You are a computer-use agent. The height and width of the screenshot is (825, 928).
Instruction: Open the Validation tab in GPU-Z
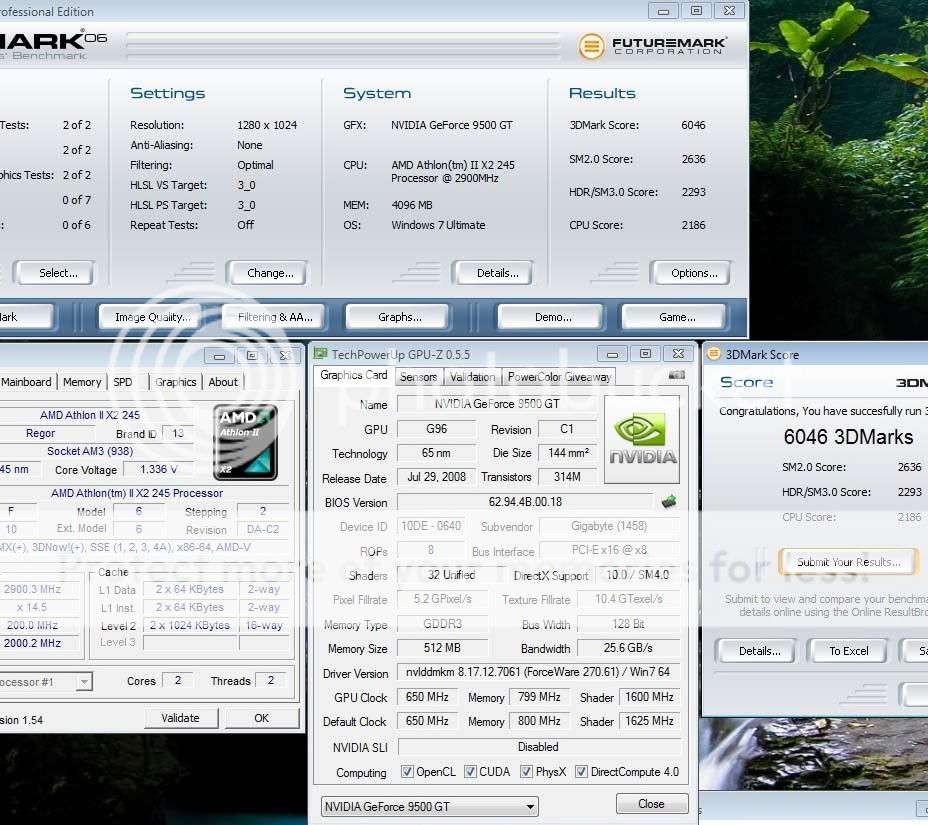coord(473,377)
